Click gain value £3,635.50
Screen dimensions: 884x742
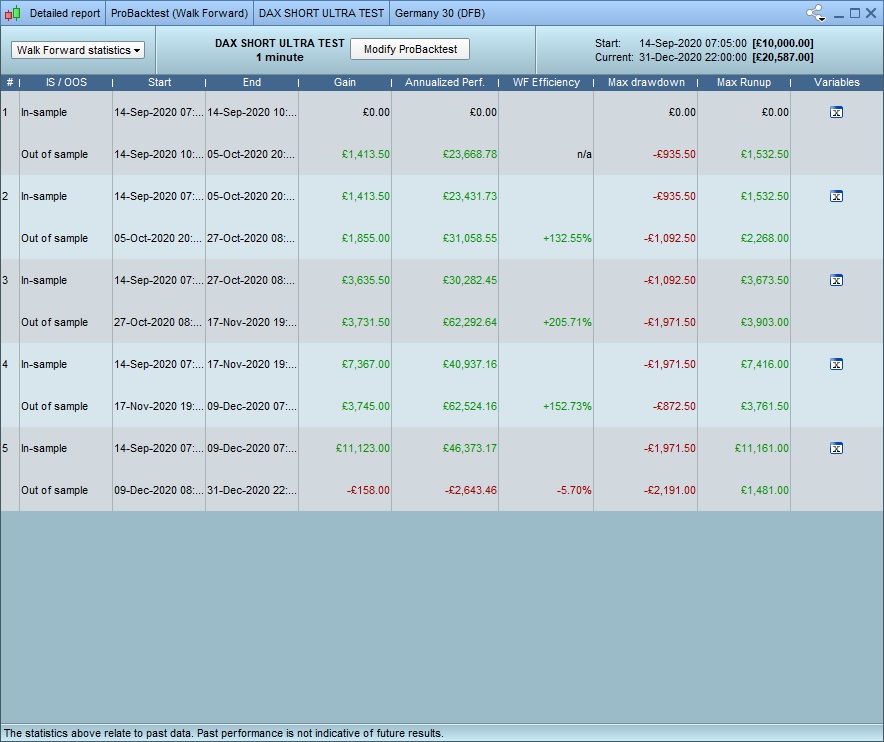click(x=365, y=280)
